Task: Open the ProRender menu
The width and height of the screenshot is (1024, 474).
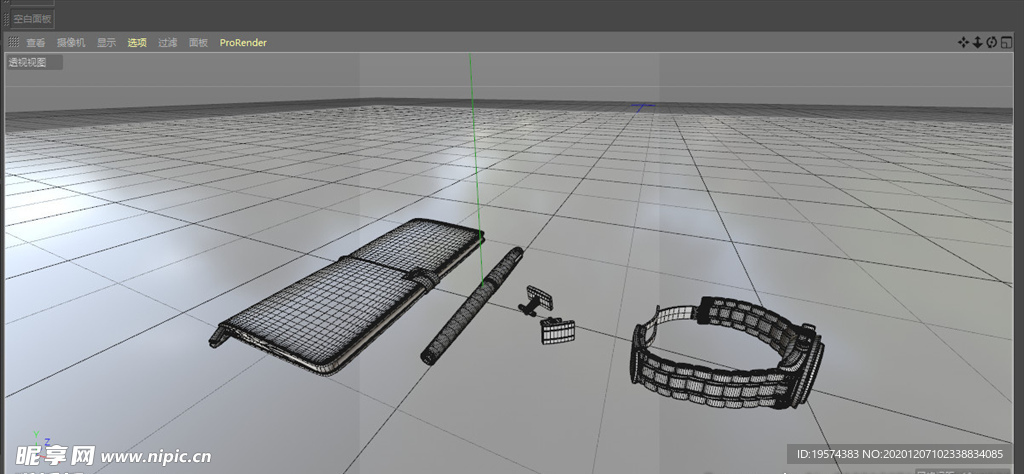Action: [243, 42]
